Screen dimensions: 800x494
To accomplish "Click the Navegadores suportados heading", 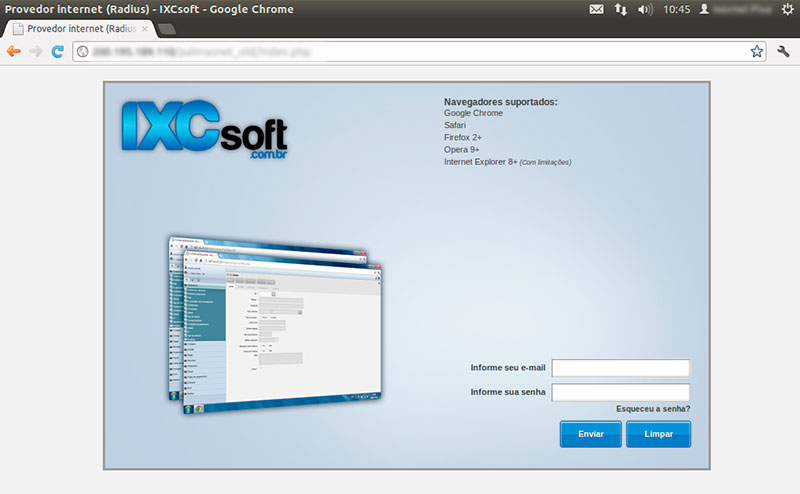I will click(501, 102).
